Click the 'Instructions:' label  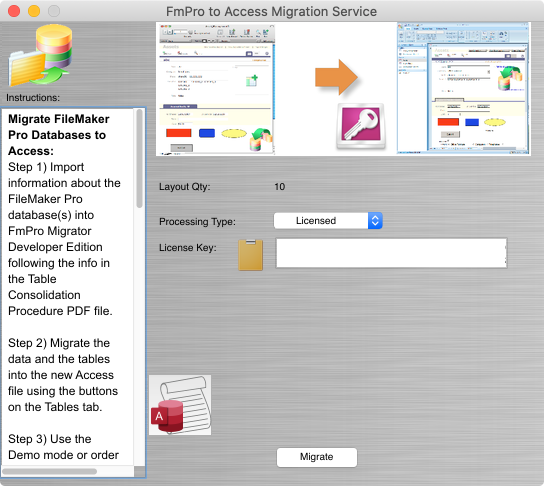point(33,98)
